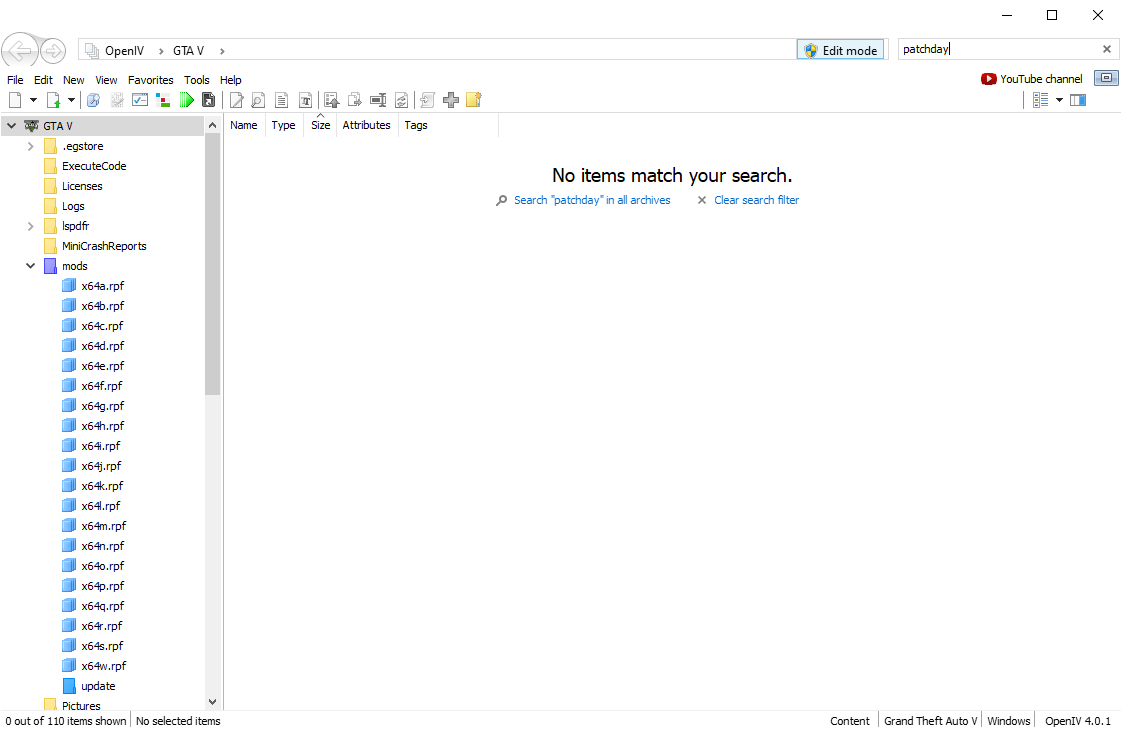Sort by Attributes column header
The height and width of the screenshot is (732, 1122).
click(x=366, y=125)
